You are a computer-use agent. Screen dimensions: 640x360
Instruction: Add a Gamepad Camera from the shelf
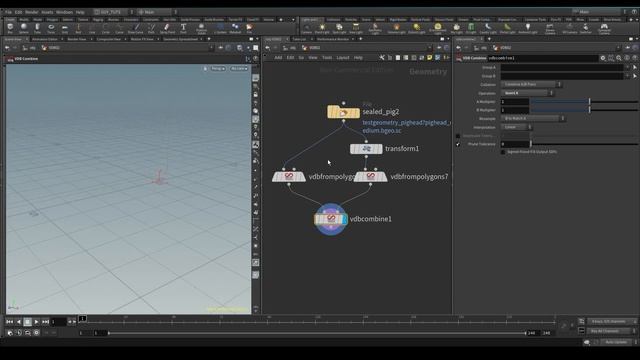tap(604, 29)
